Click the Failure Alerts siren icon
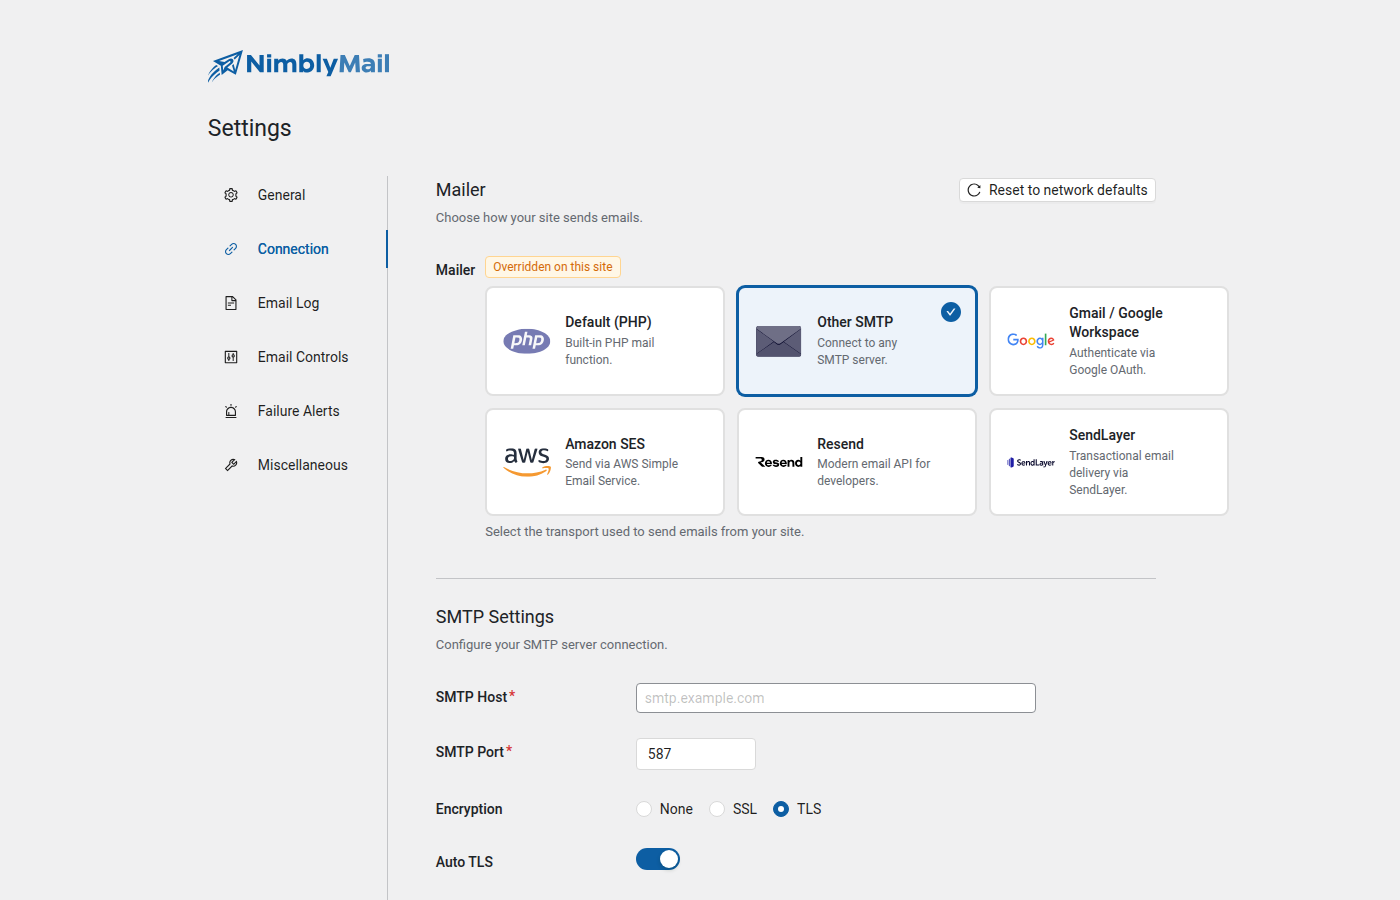Screen dimensions: 1400x900 click(x=231, y=411)
